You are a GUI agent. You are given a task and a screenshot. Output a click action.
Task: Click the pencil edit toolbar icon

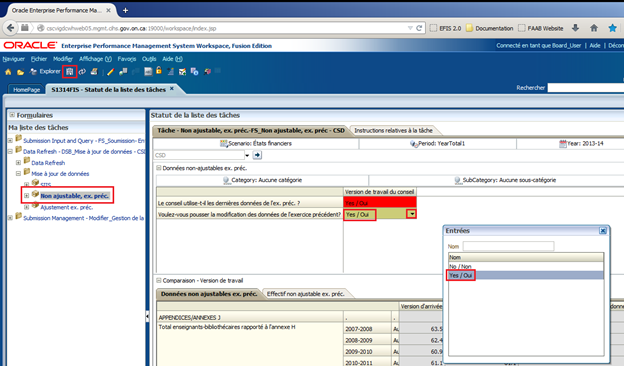point(111,72)
